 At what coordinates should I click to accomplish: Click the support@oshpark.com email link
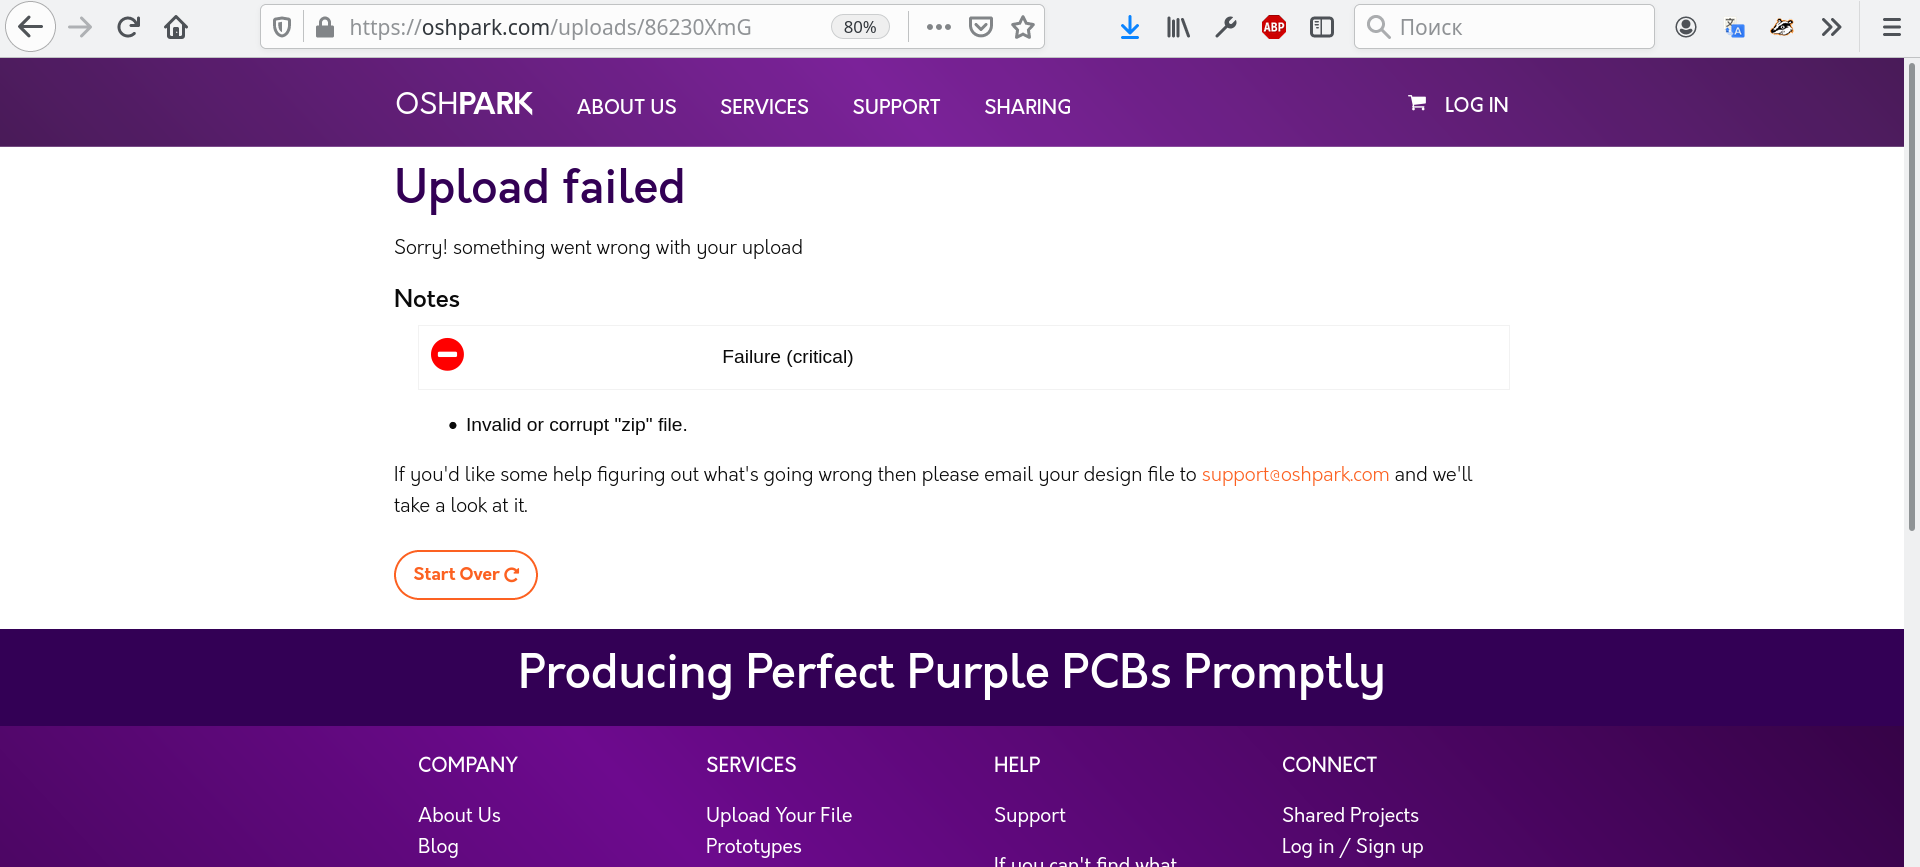coord(1295,474)
